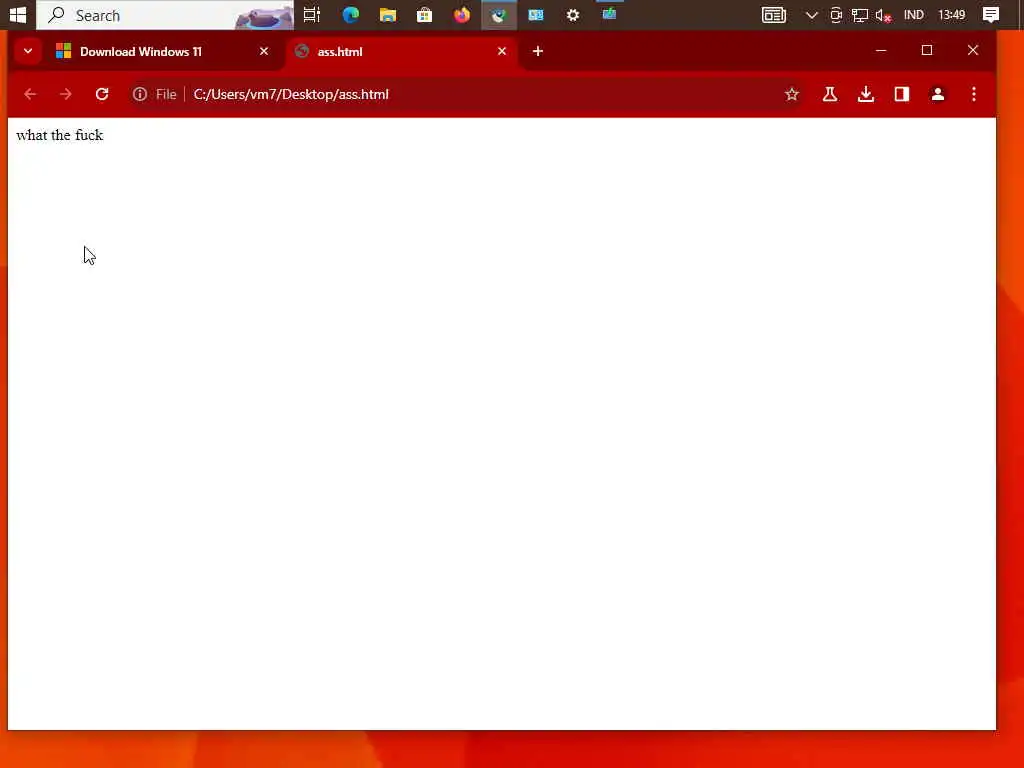The image size is (1024, 768).
Task: Open News and interests in the taskbar
Action: coord(774,14)
